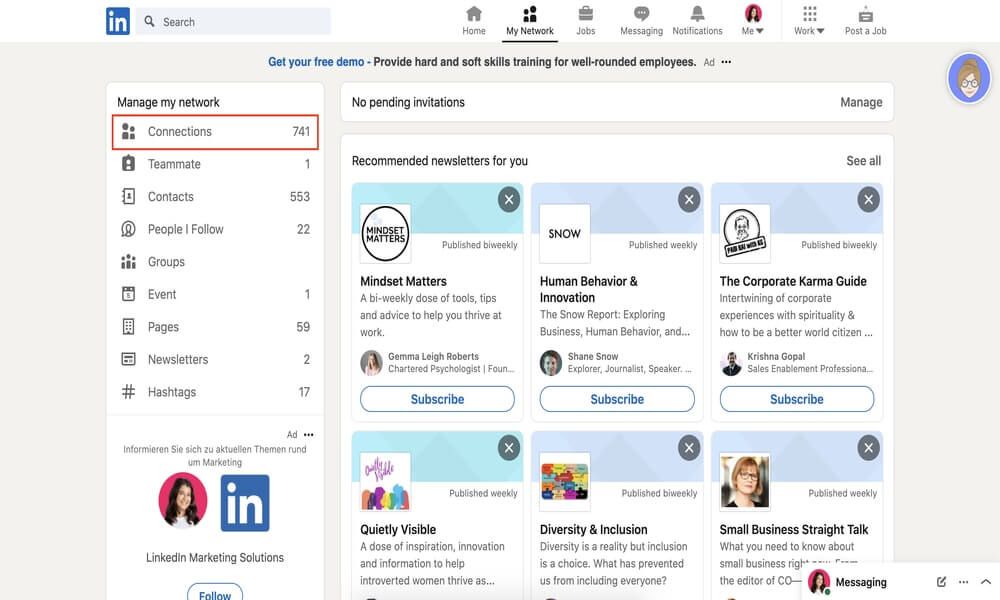Open the My Network tab

coord(530,21)
